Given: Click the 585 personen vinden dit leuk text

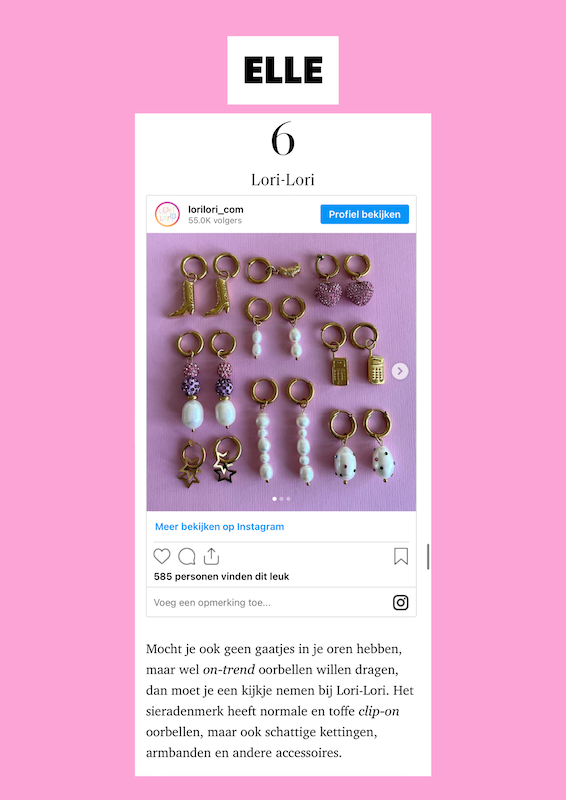Looking at the screenshot, I should click(222, 577).
